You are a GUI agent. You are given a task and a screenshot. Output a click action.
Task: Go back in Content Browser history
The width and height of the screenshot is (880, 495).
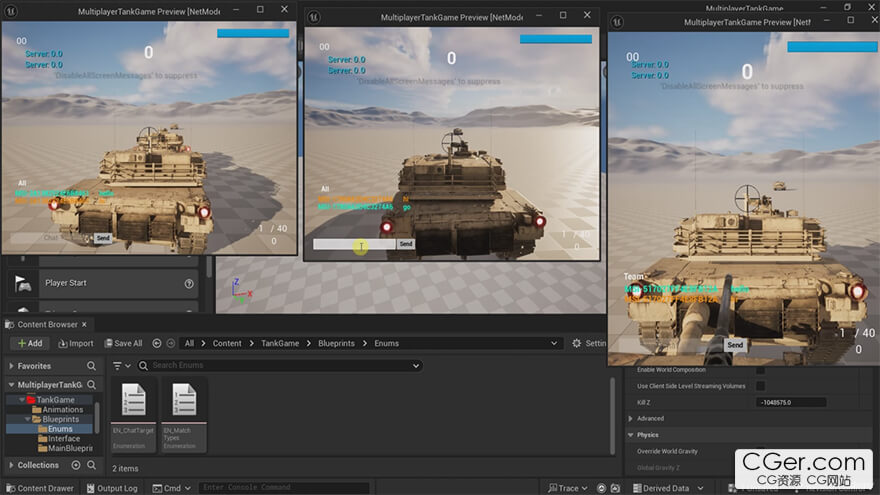pos(157,343)
